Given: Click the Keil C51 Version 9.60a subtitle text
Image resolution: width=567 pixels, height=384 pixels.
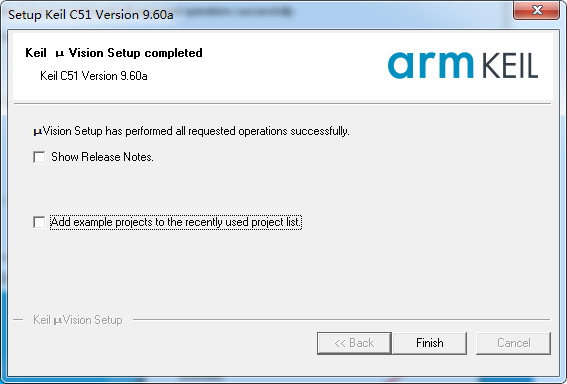Looking at the screenshot, I should (94, 76).
